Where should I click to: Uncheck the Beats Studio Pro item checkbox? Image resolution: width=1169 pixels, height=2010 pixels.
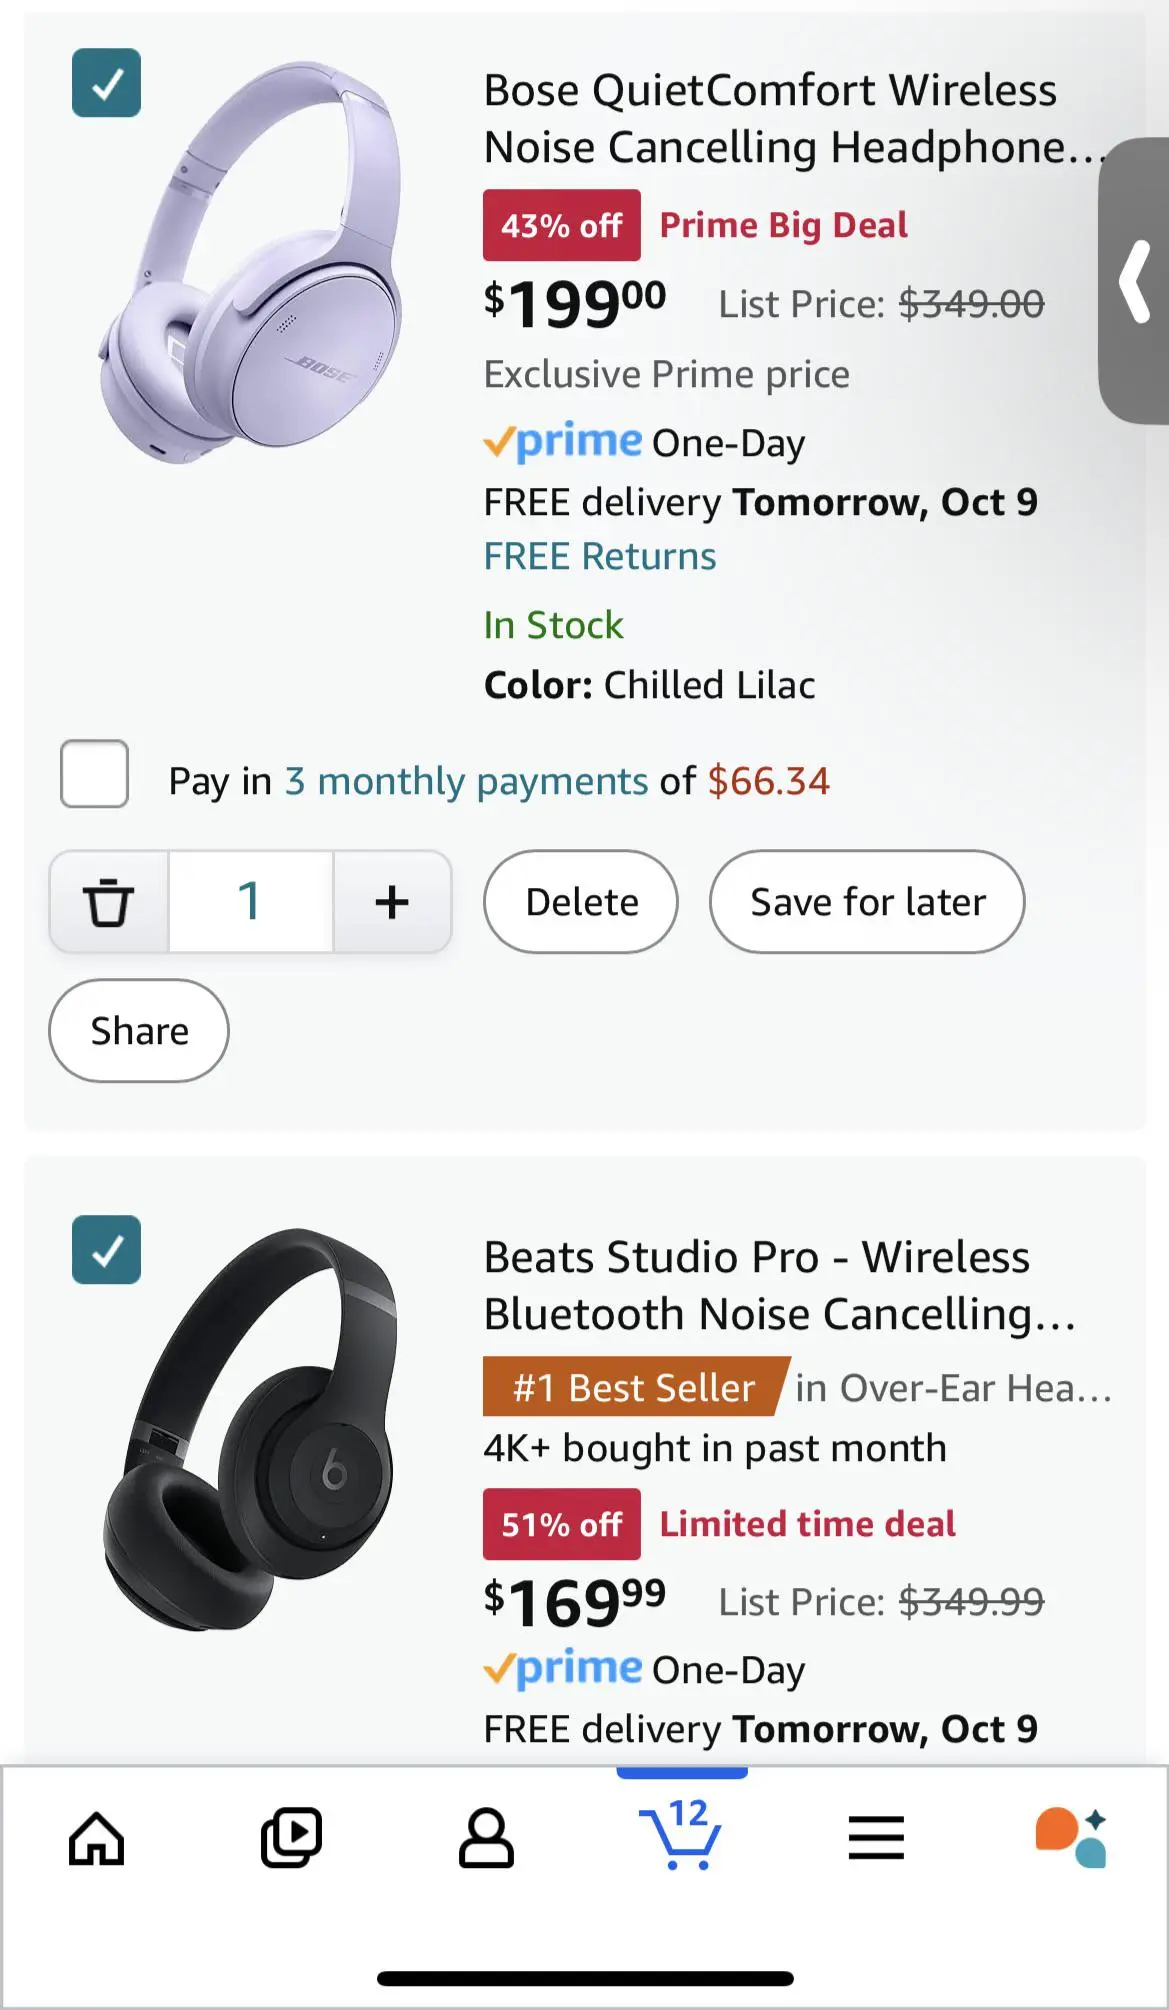105,1249
